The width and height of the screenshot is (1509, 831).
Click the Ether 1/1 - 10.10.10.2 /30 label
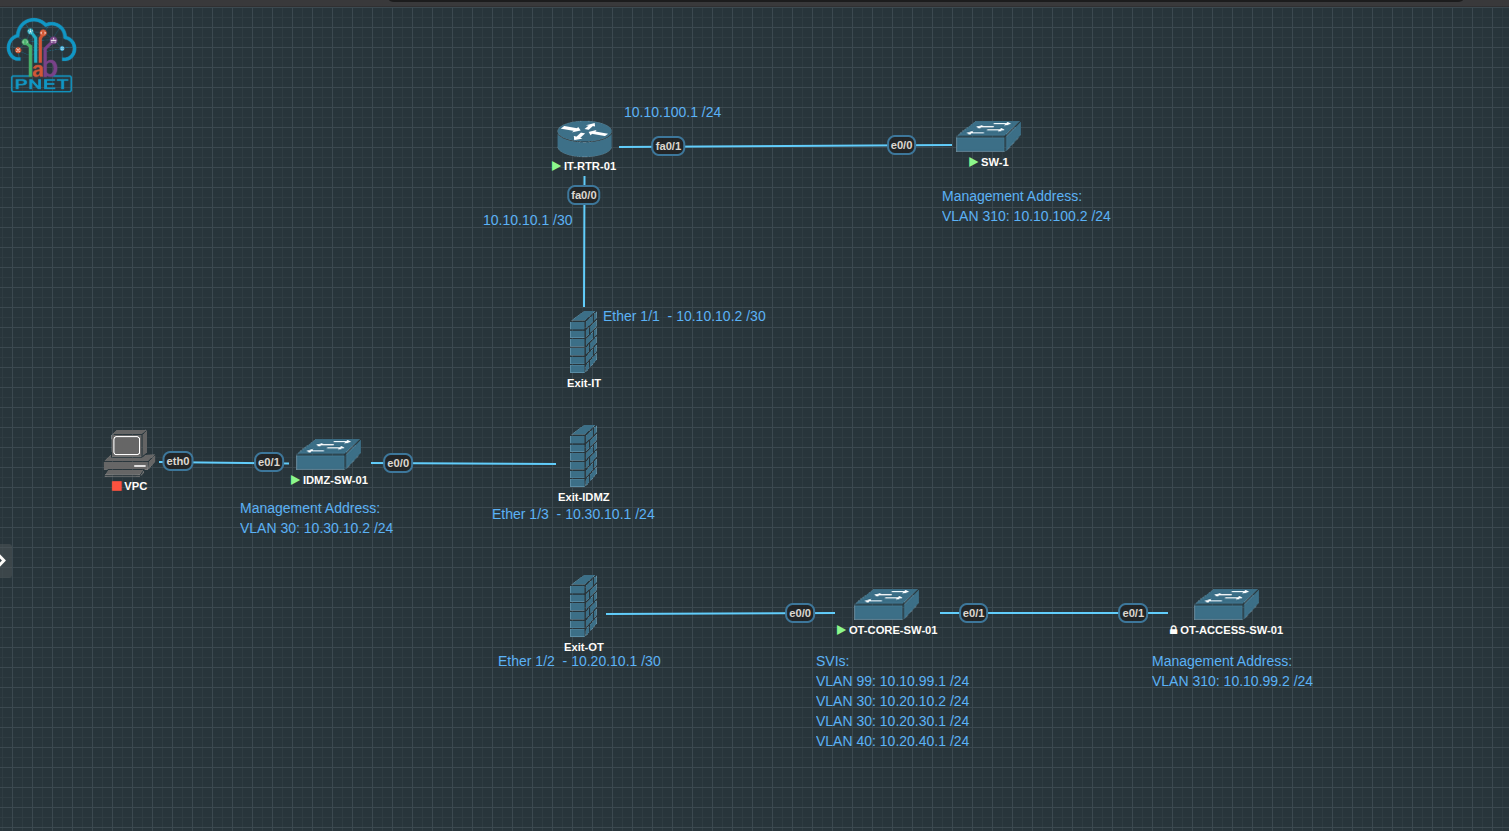point(684,316)
